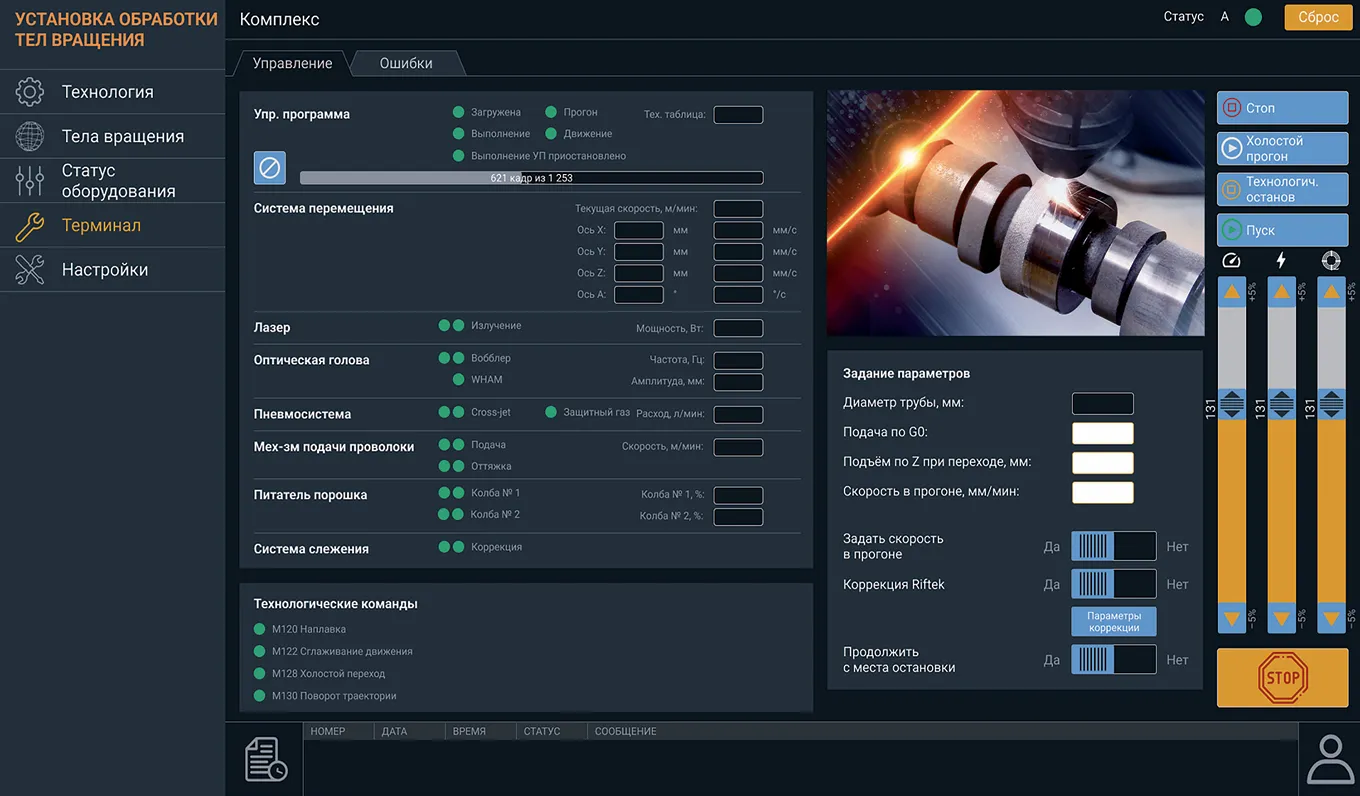Click the crosshair target icon above third slider
Screen dimensions: 1360x796
[1331, 260]
